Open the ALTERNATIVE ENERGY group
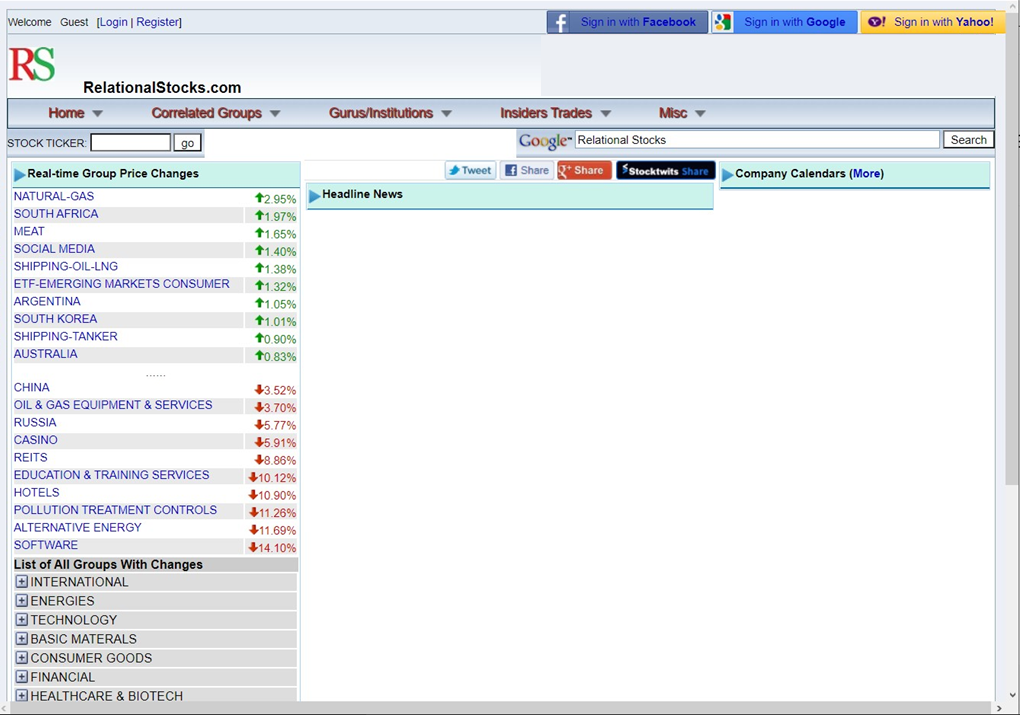This screenshot has width=1020, height=715. click(x=77, y=528)
